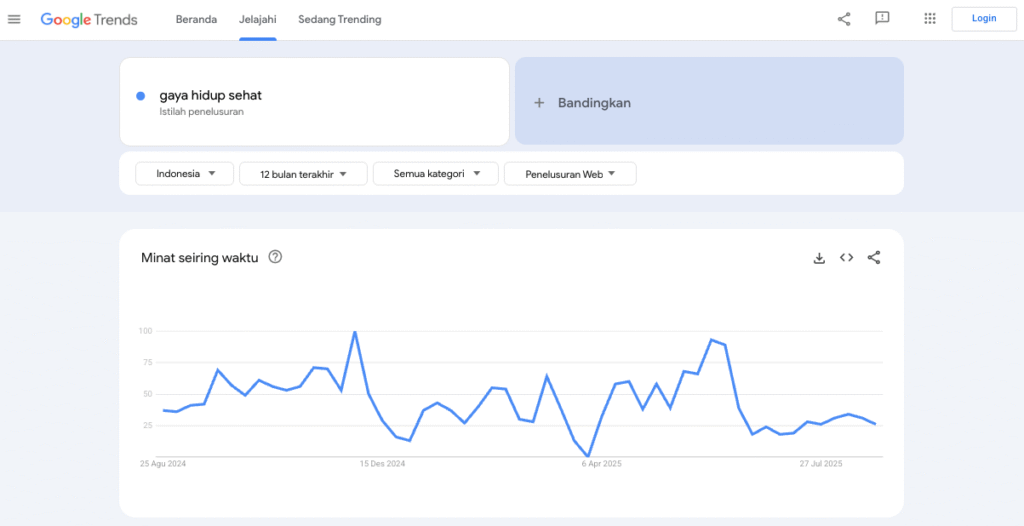Expand the Indonesia region dropdown
1024x526 pixels.
tap(184, 174)
